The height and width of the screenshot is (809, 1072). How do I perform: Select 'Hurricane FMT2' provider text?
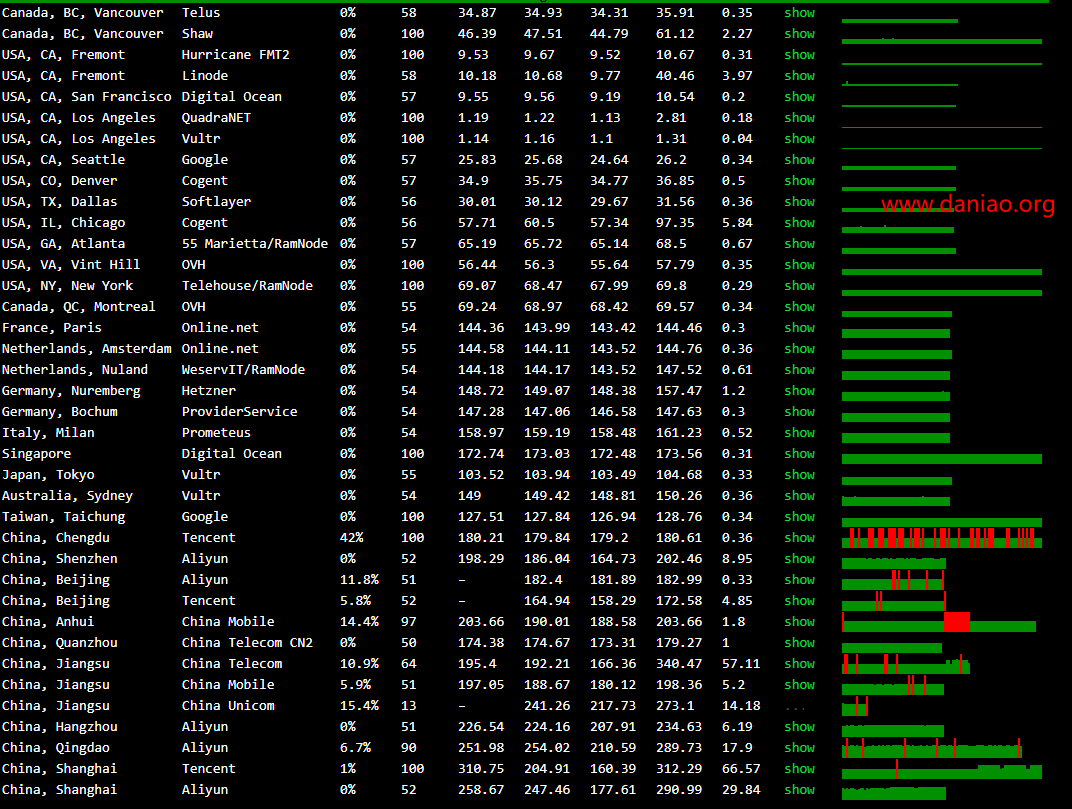point(235,55)
